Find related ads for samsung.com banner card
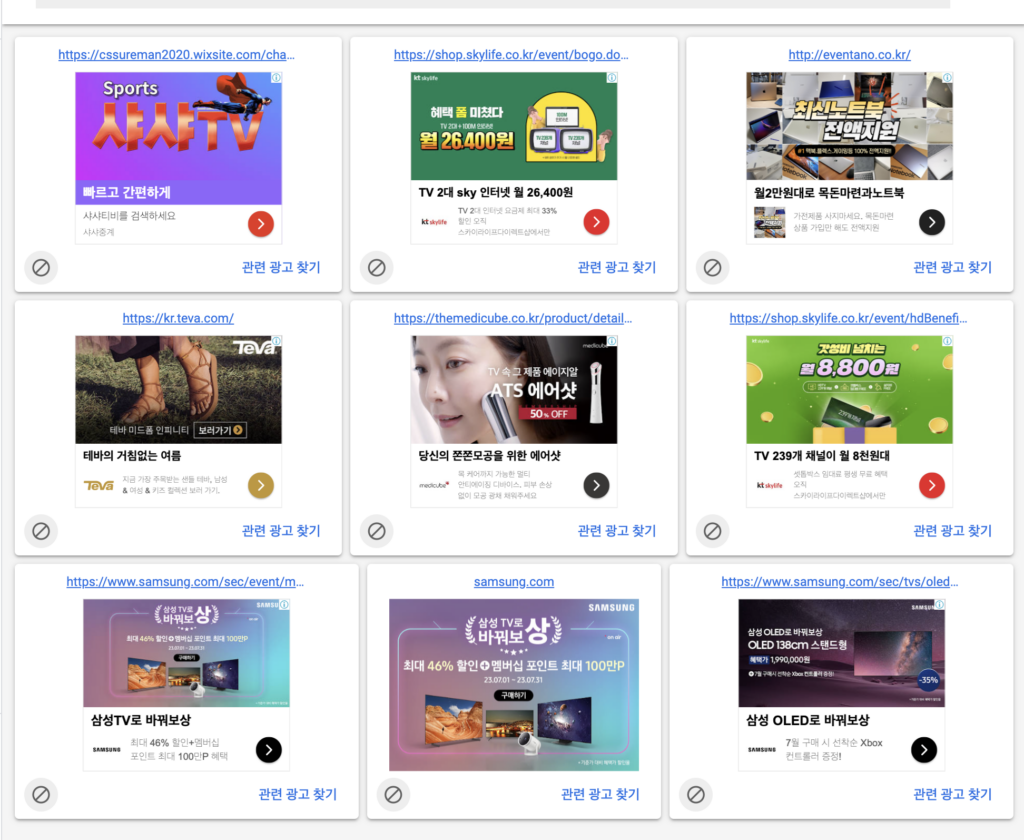 pyautogui.click(x=601, y=794)
